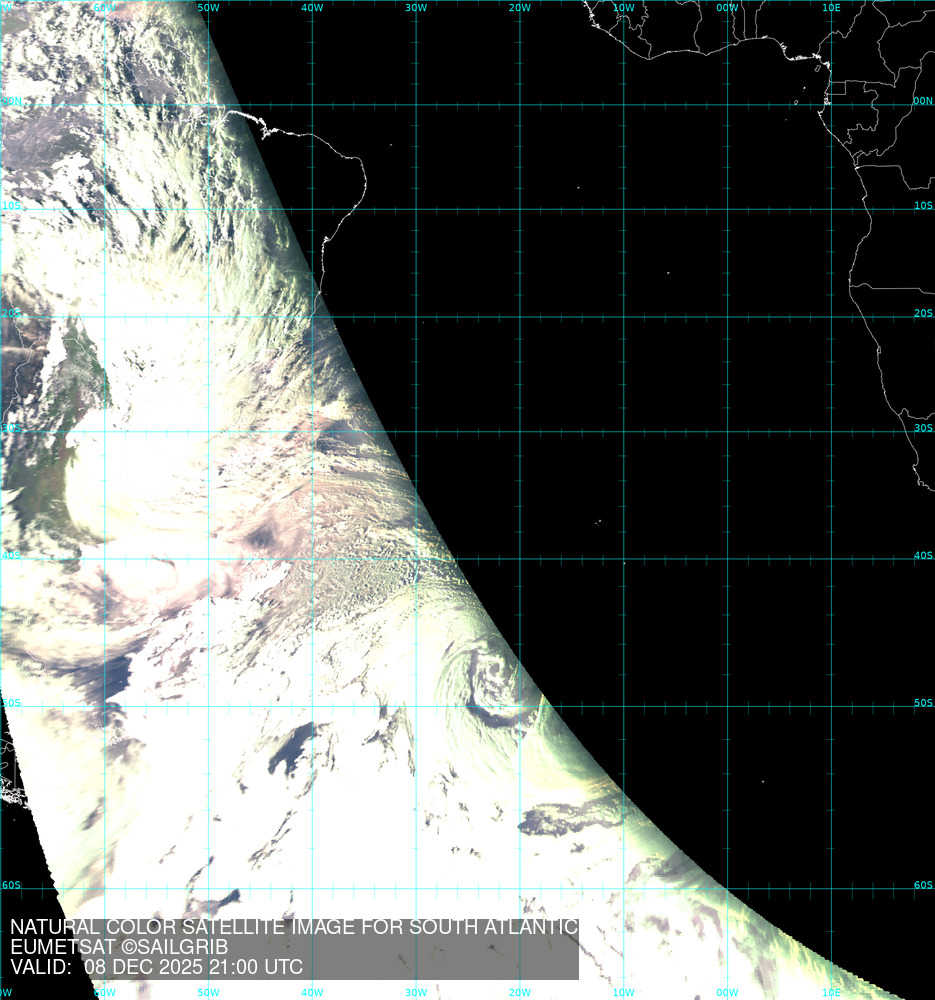Viewport: 935px width, 1000px height.
Task: Click the 50W longitude label at top
Action: (x=208, y=8)
